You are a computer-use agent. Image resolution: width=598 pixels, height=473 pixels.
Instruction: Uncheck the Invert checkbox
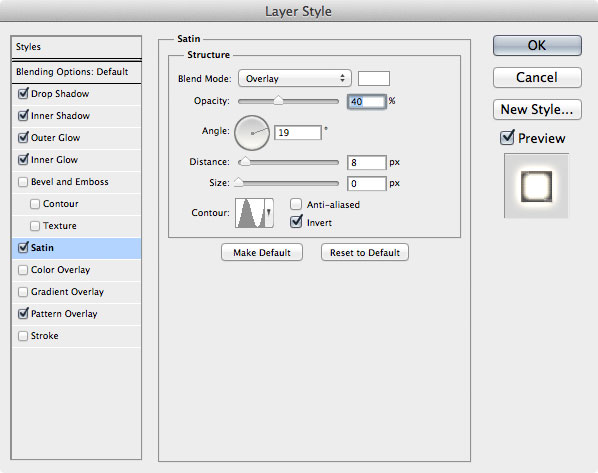tap(296, 222)
